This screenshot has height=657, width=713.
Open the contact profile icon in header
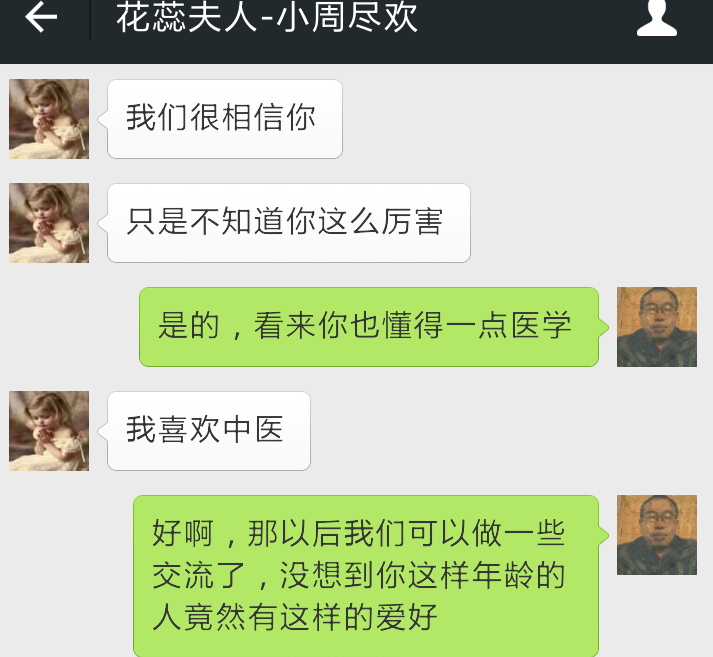pyautogui.click(x=657, y=18)
